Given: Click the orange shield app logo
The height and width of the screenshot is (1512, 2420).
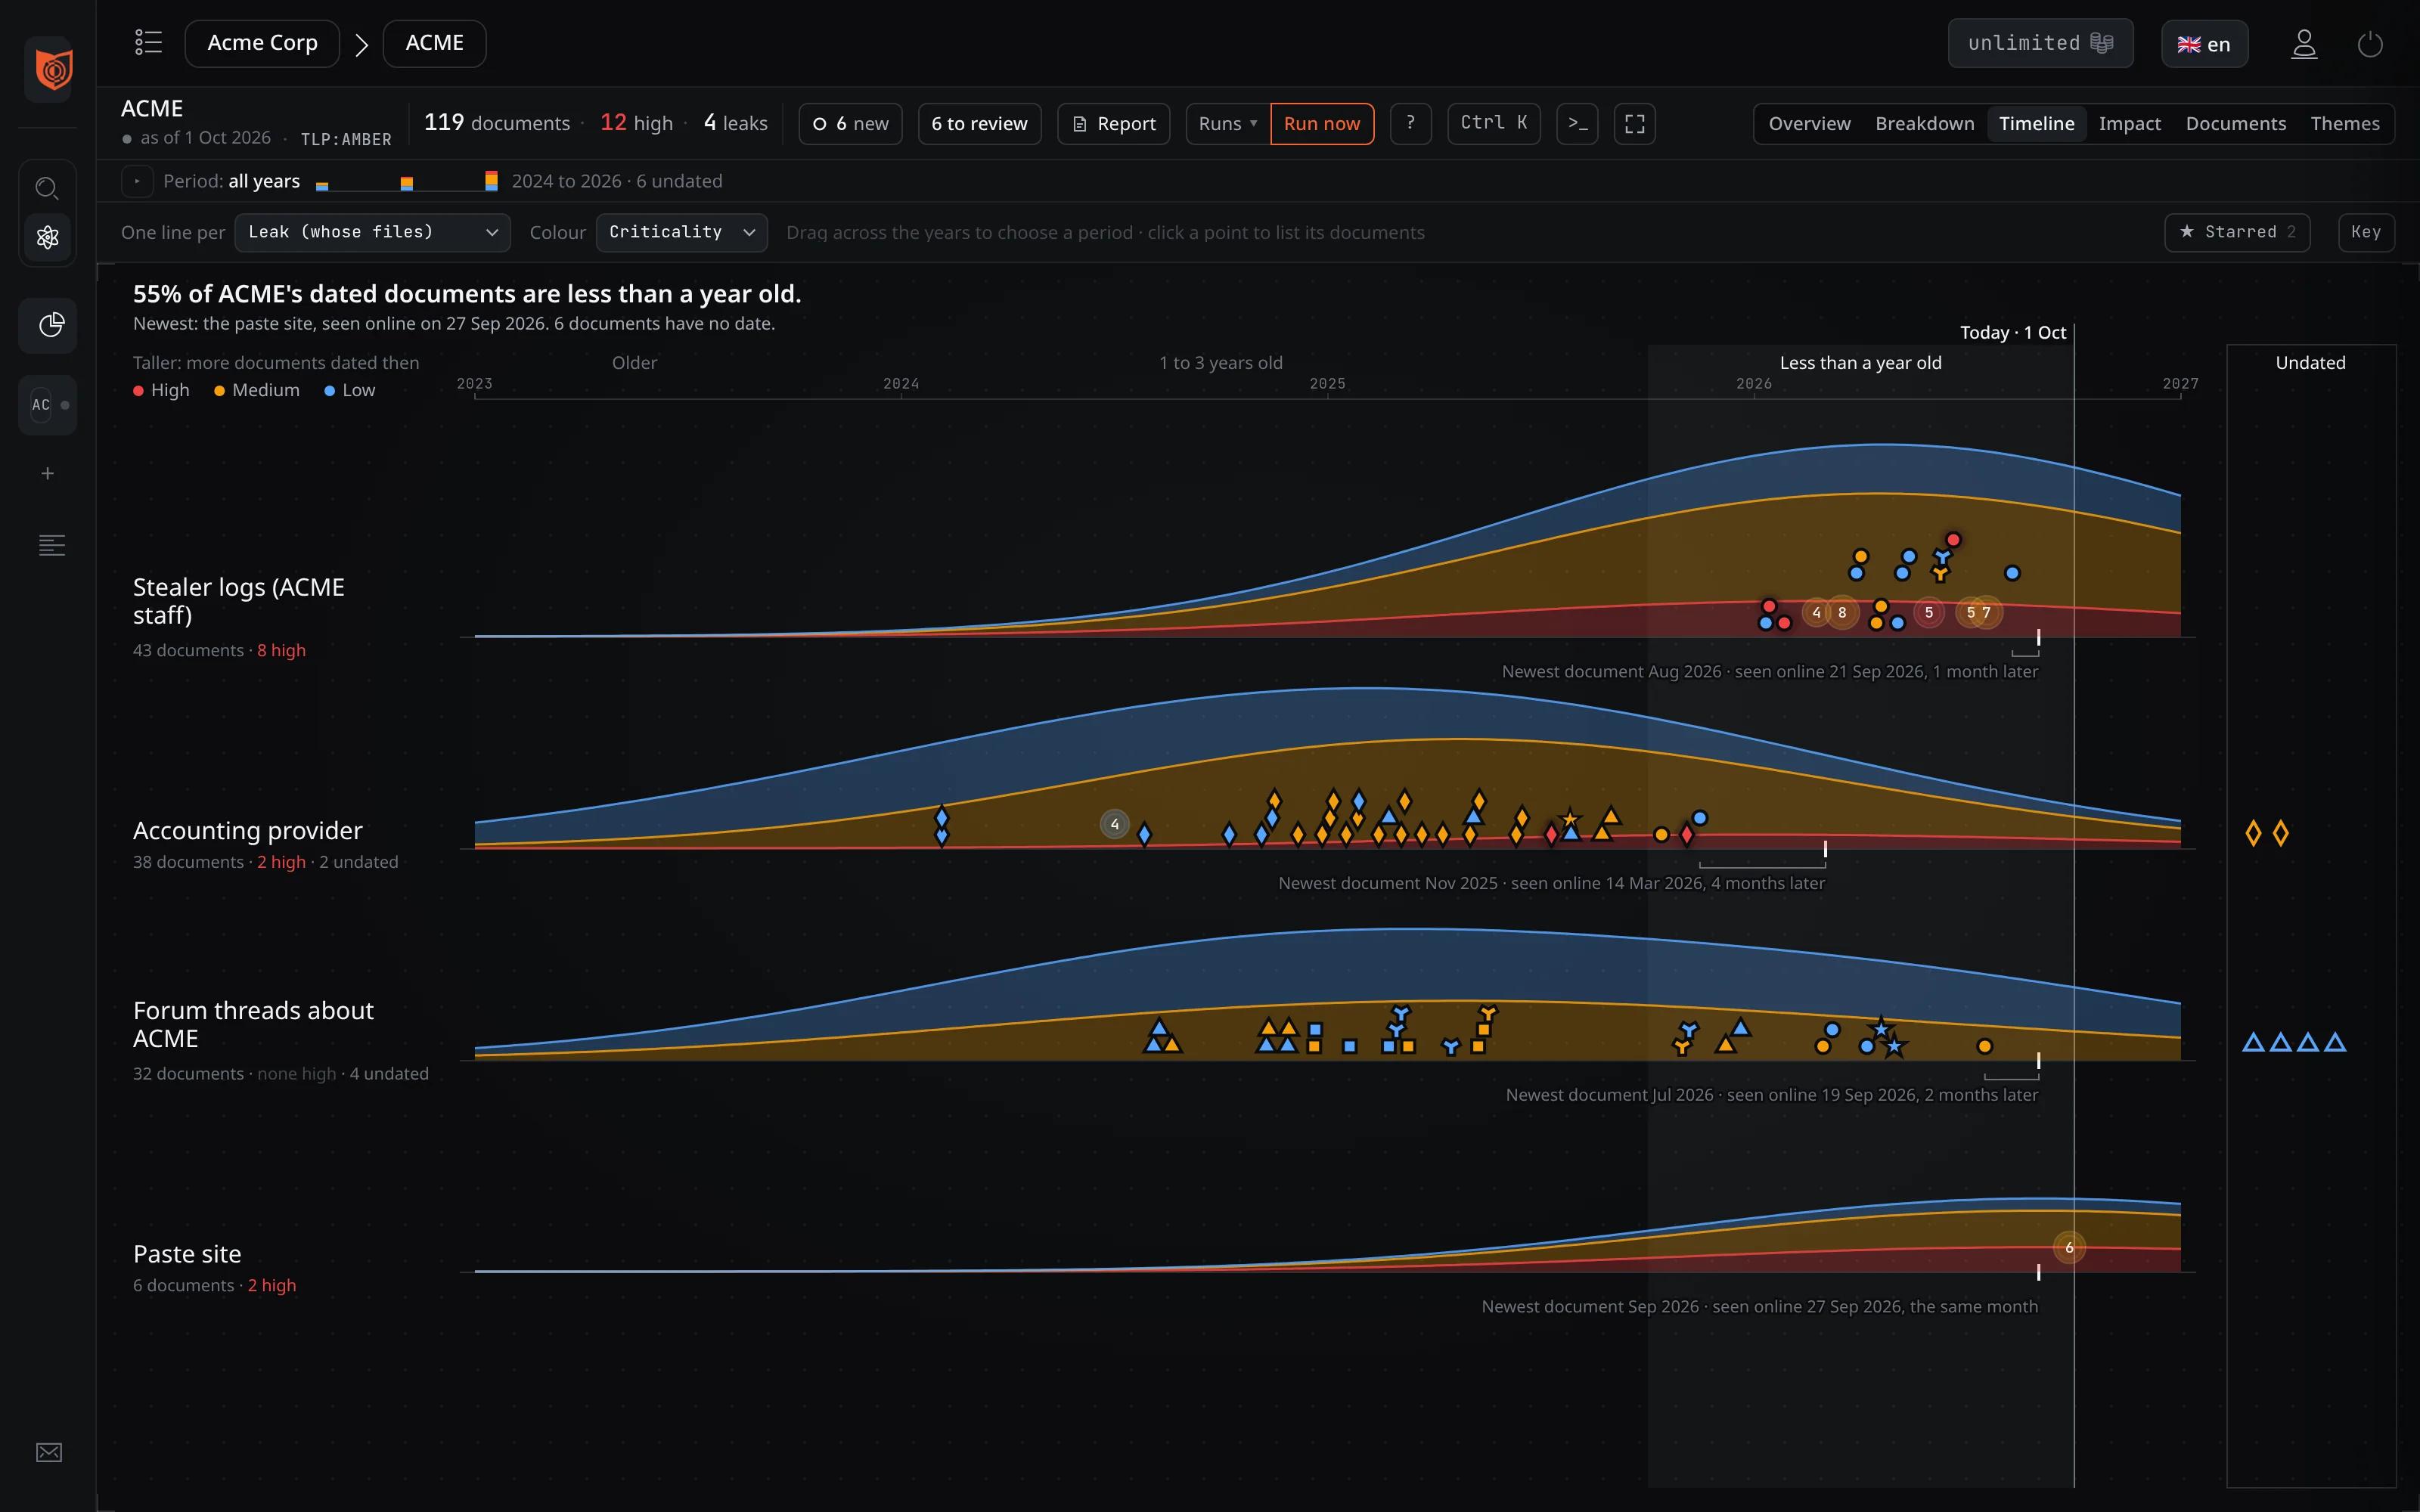Looking at the screenshot, I should [54, 69].
